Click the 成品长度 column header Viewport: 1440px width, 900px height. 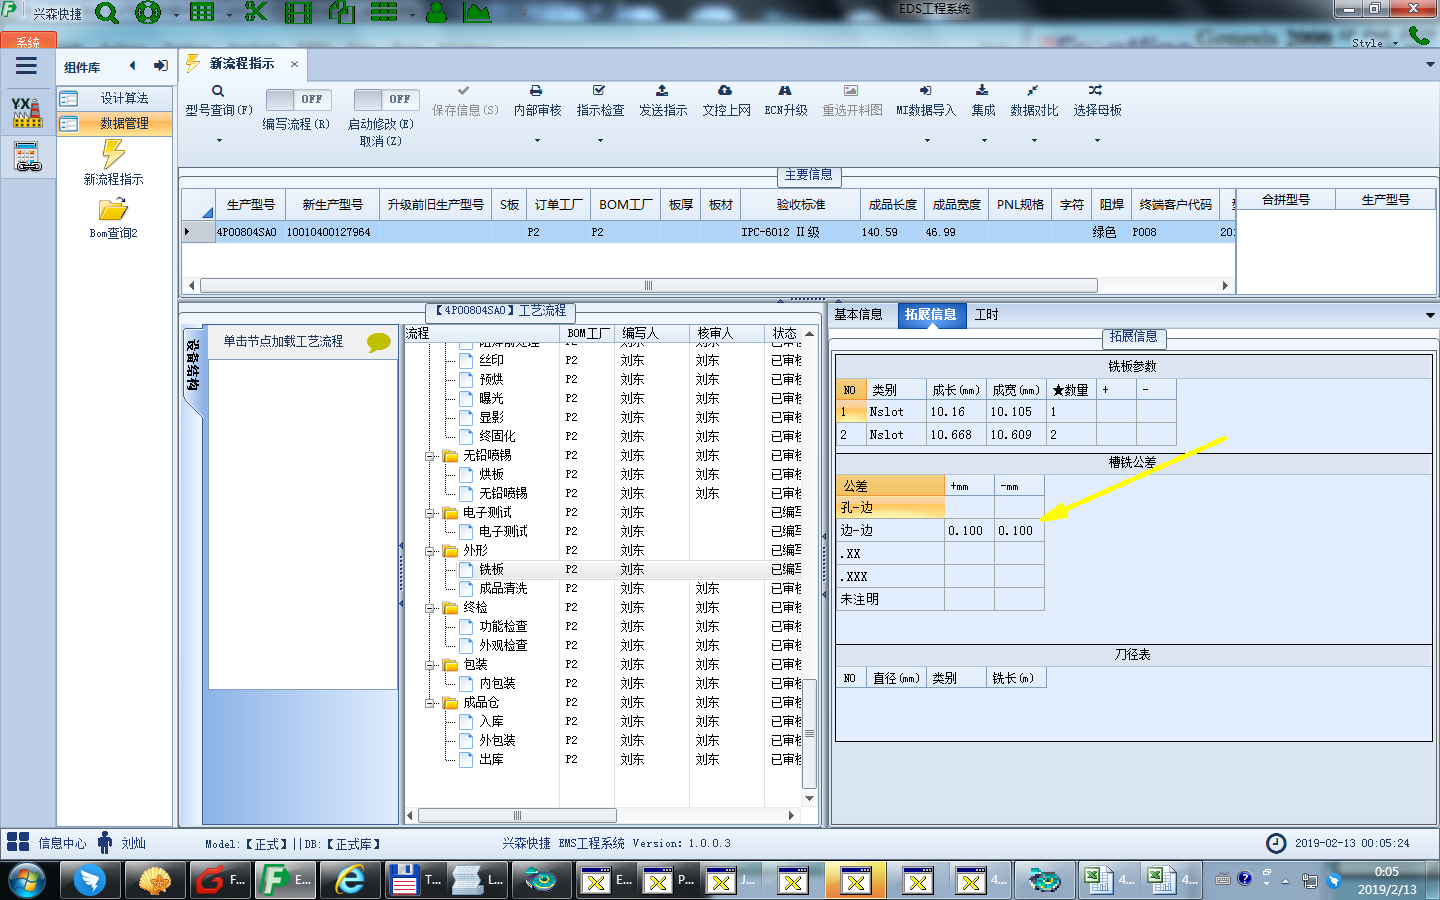pyautogui.click(x=892, y=204)
